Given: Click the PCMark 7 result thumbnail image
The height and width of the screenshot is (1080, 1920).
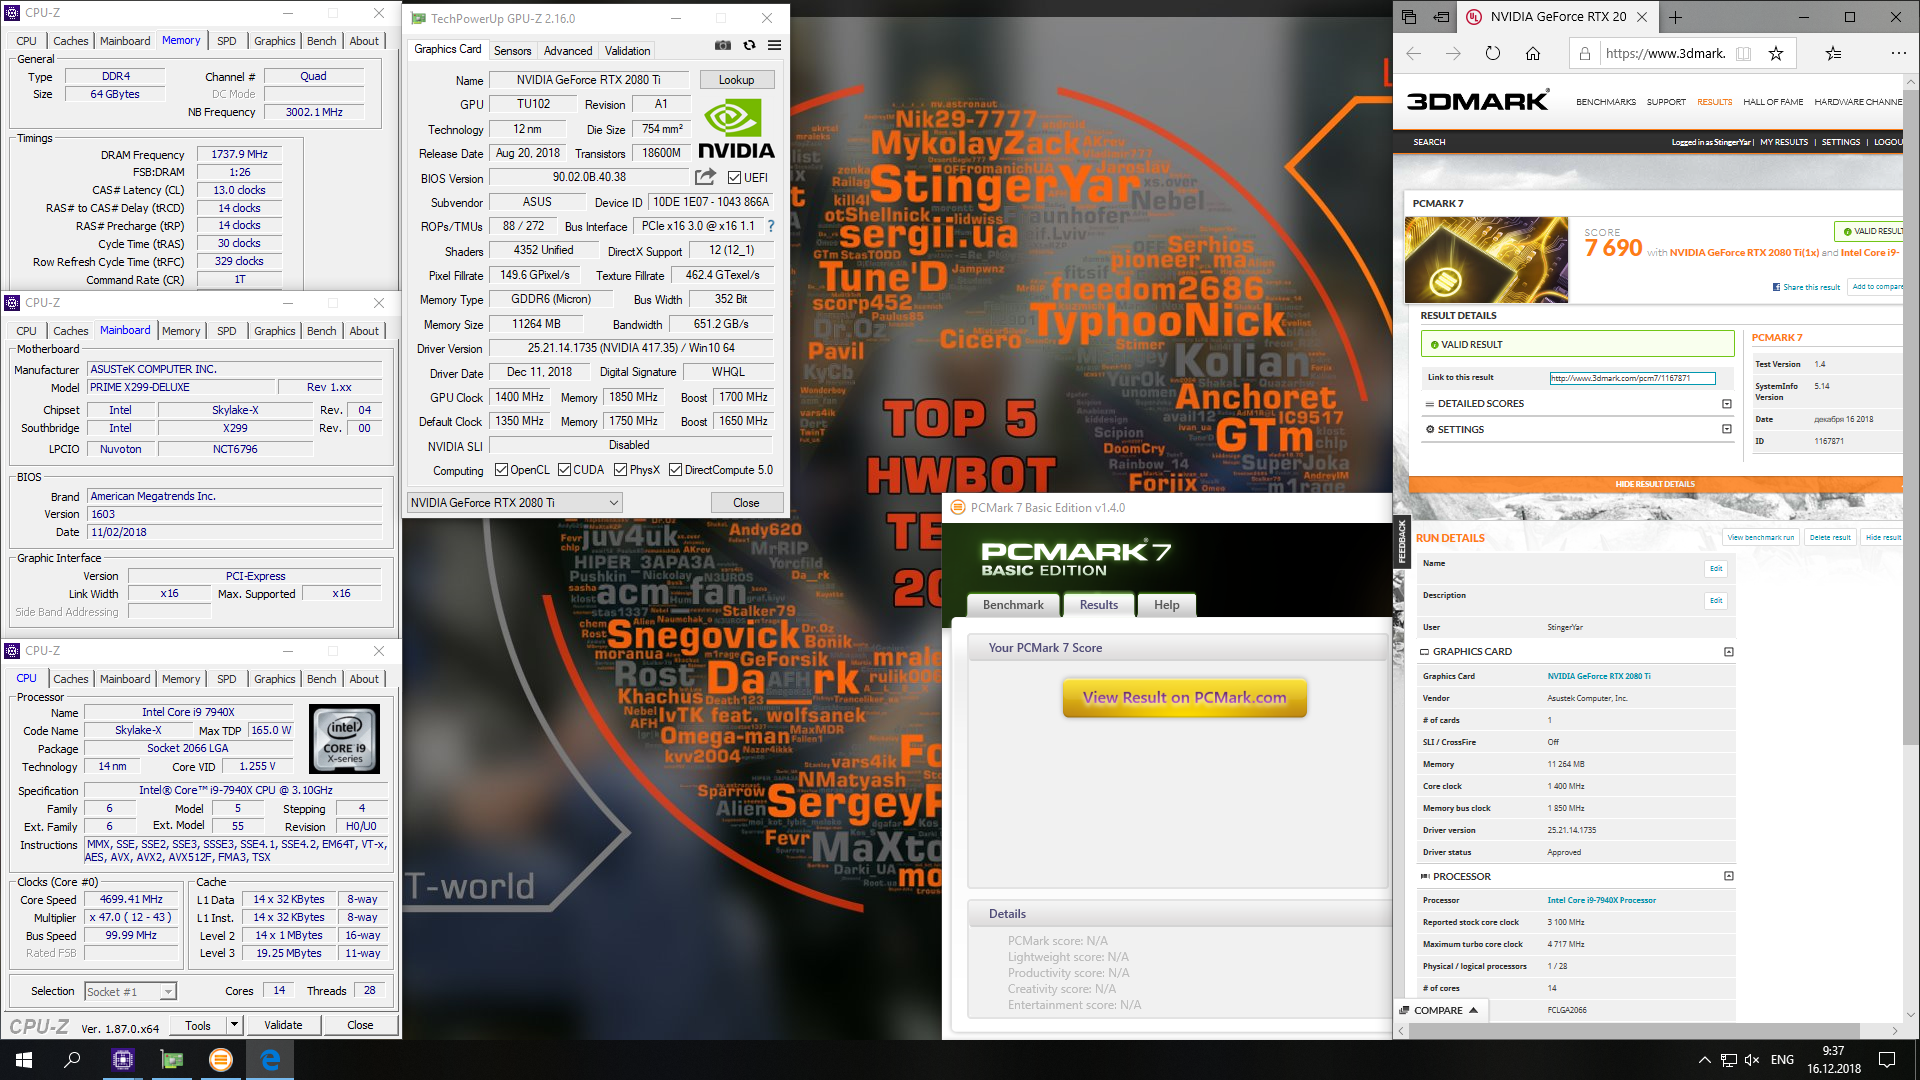Looking at the screenshot, I should coord(1486,260).
